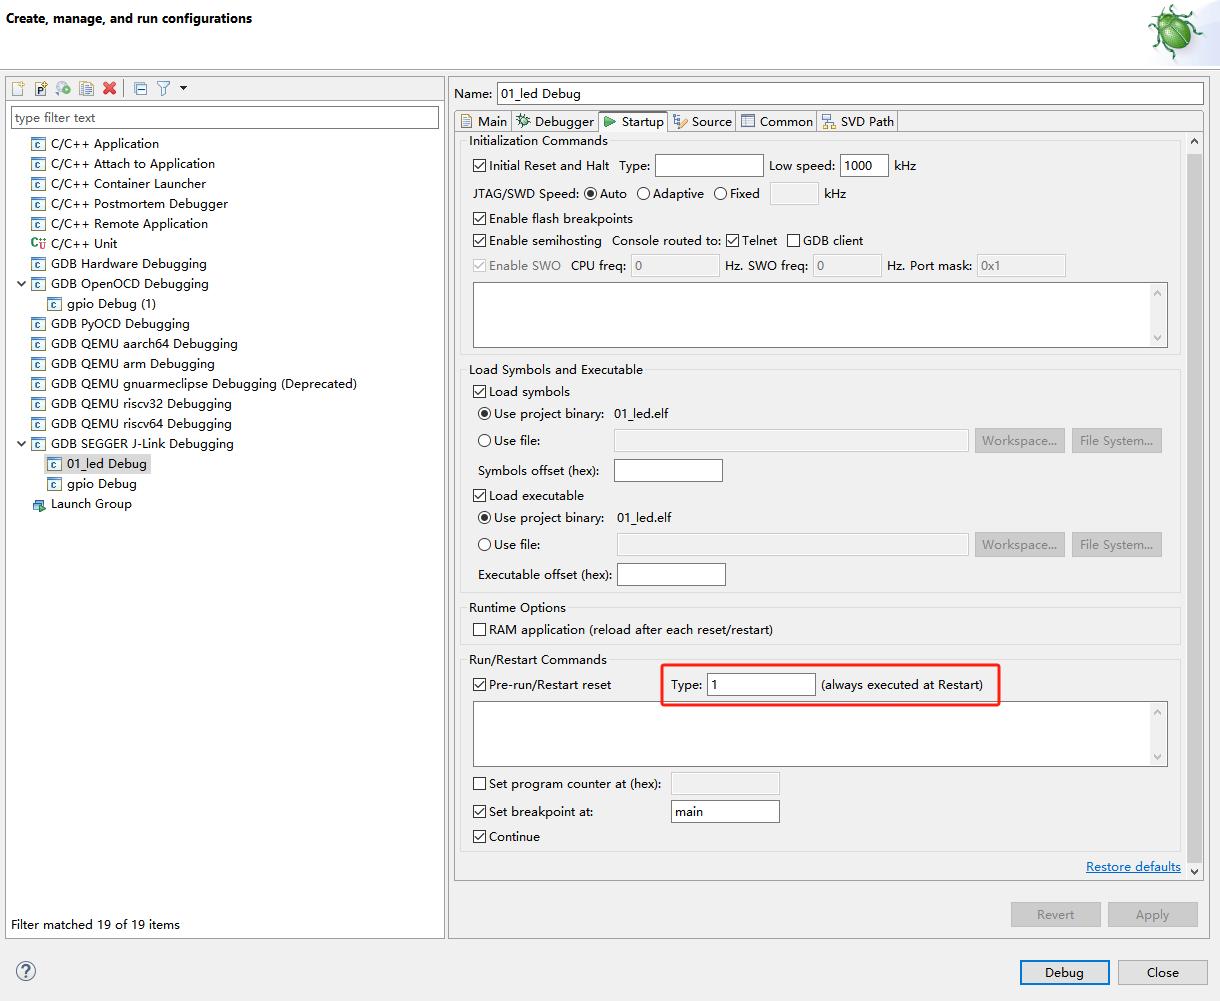Select GDB PyOCD Debugging
The height and width of the screenshot is (1001, 1220).
click(x=120, y=324)
